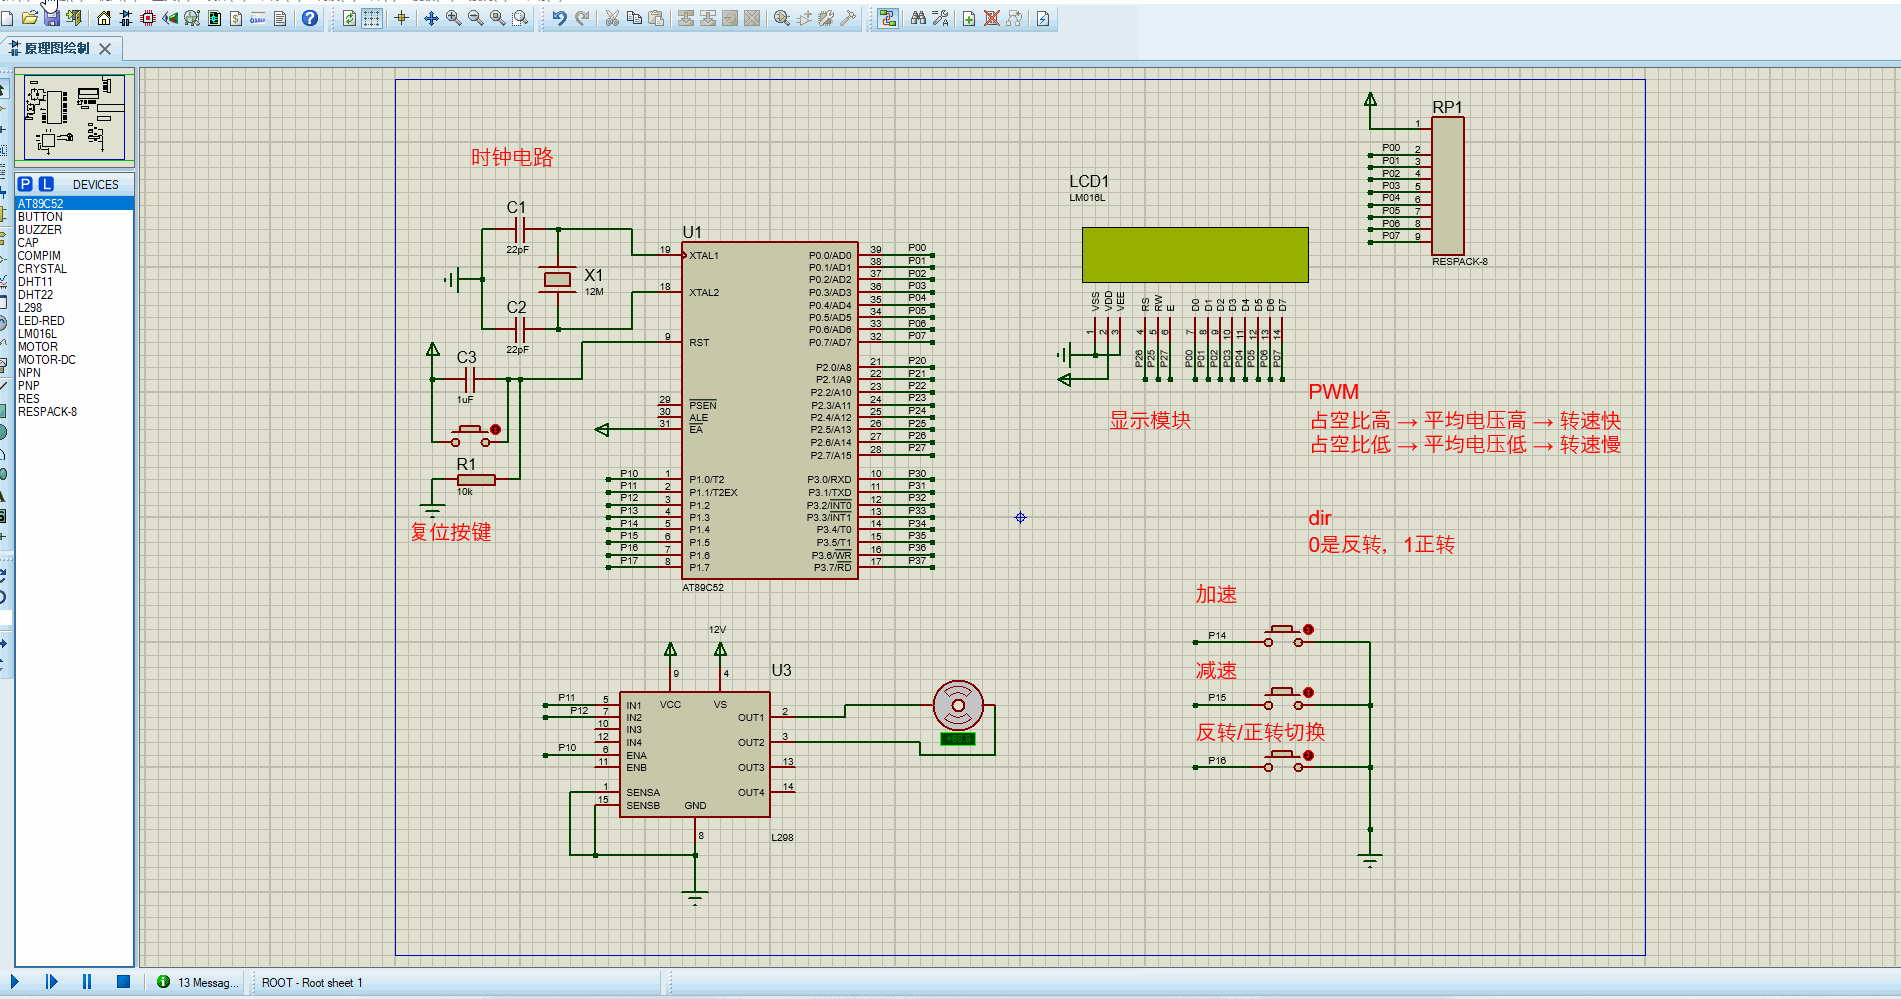Viewport: 1901px width, 999px height.
Task: Open the Make Device icon
Action: (804, 18)
